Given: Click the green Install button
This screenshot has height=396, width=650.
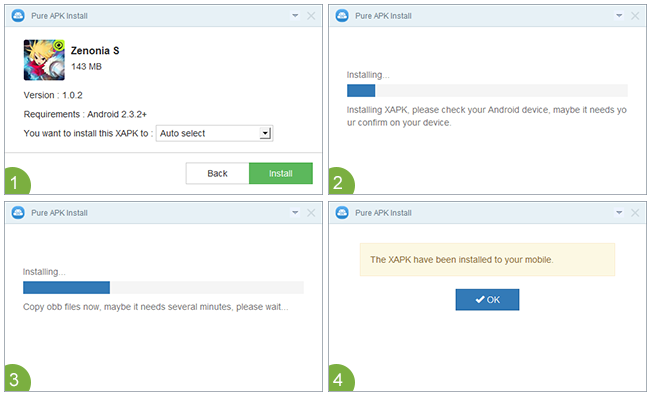Looking at the screenshot, I should click(x=281, y=173).
